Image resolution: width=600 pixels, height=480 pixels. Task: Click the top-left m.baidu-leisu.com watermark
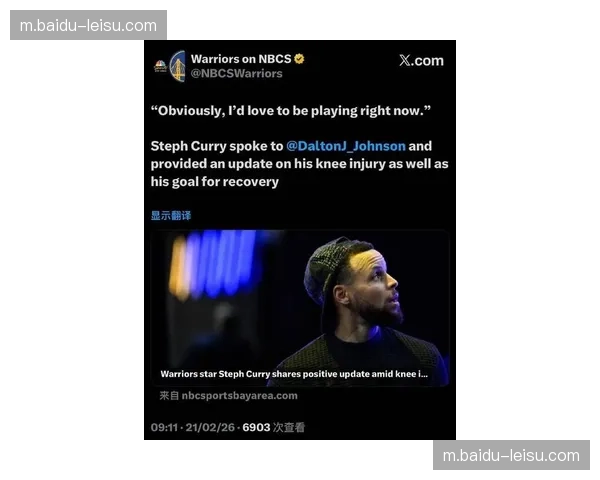(88, 25)
